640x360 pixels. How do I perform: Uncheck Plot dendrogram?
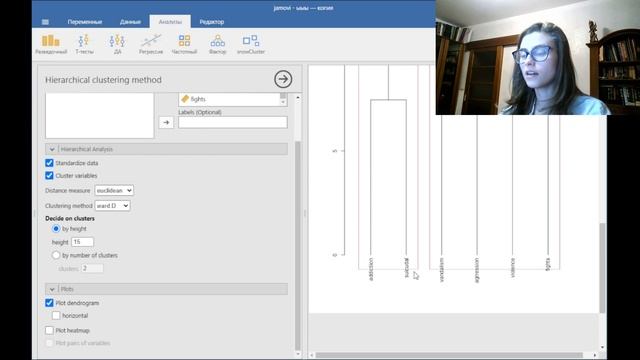49,303
